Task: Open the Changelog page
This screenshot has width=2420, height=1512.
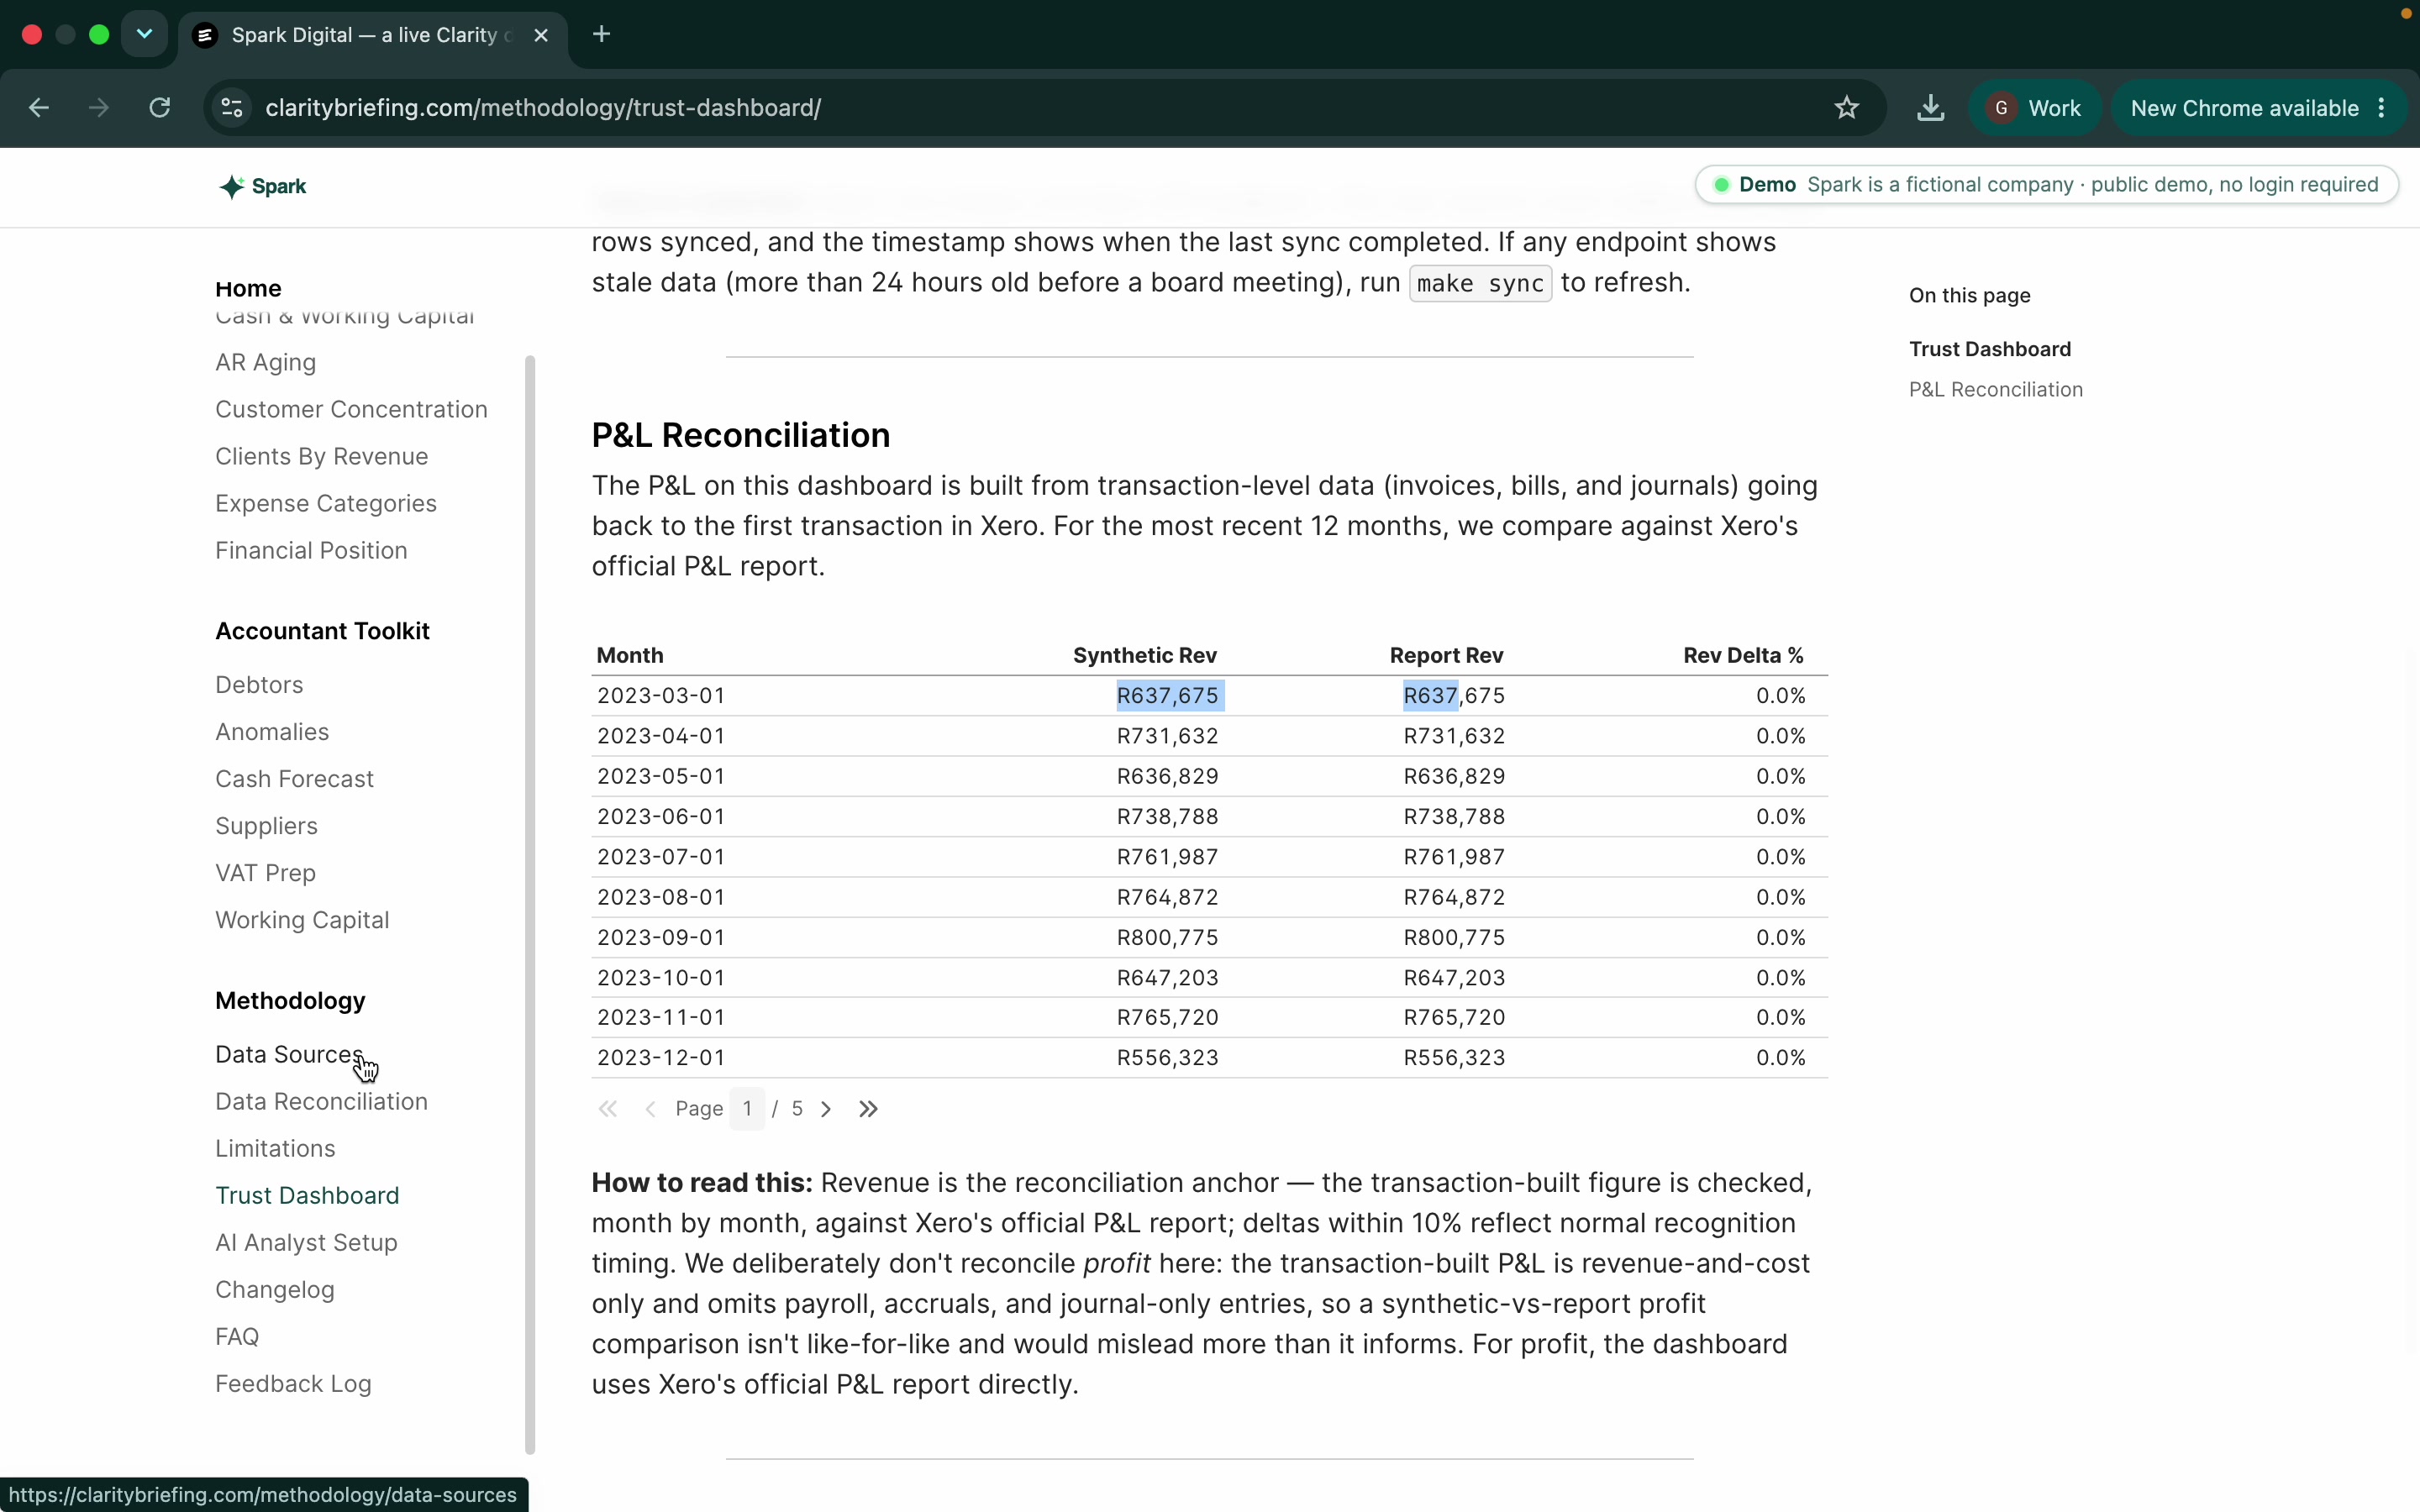Action: pyautogui.click(x=275, y=1290)
